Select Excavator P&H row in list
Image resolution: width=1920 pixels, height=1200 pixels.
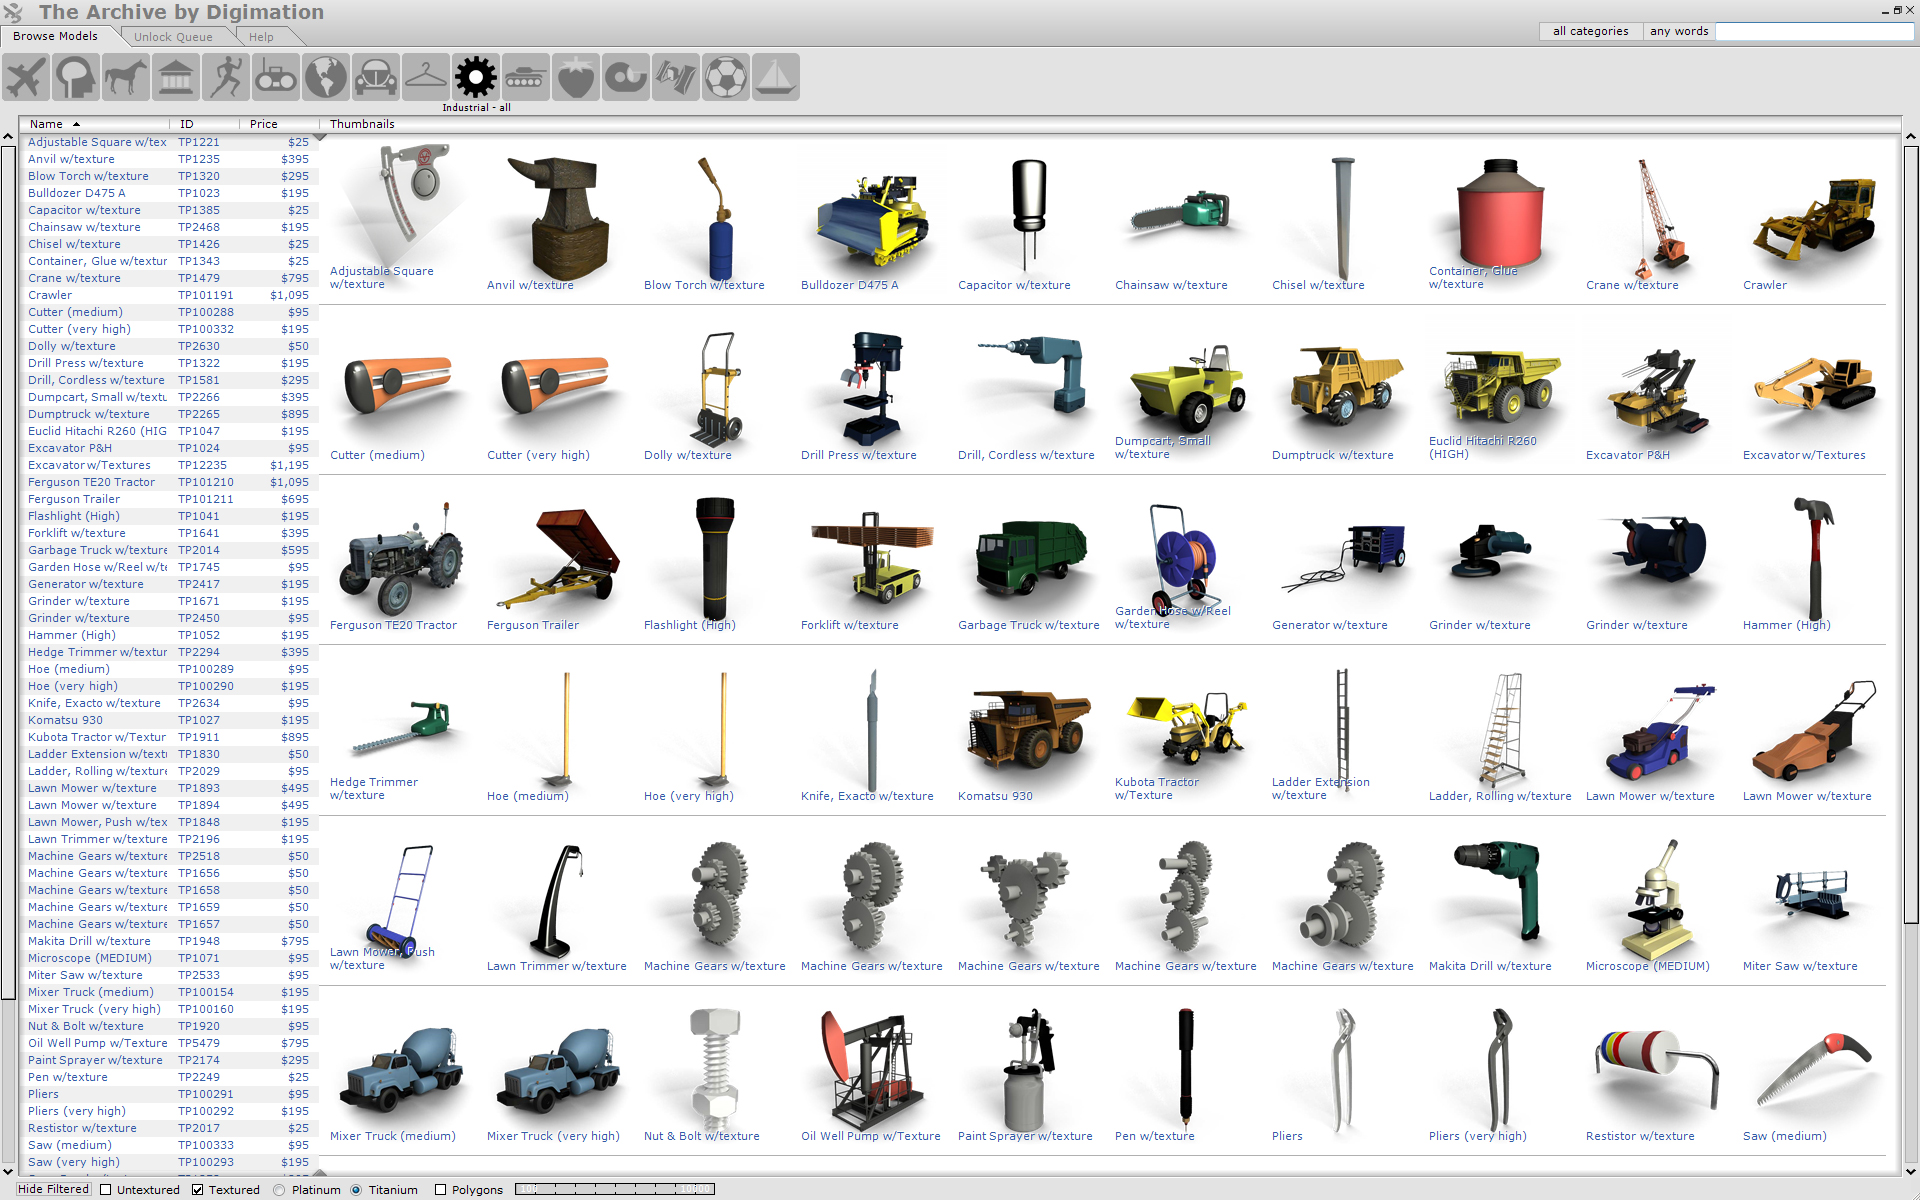[x=169, y=448]
